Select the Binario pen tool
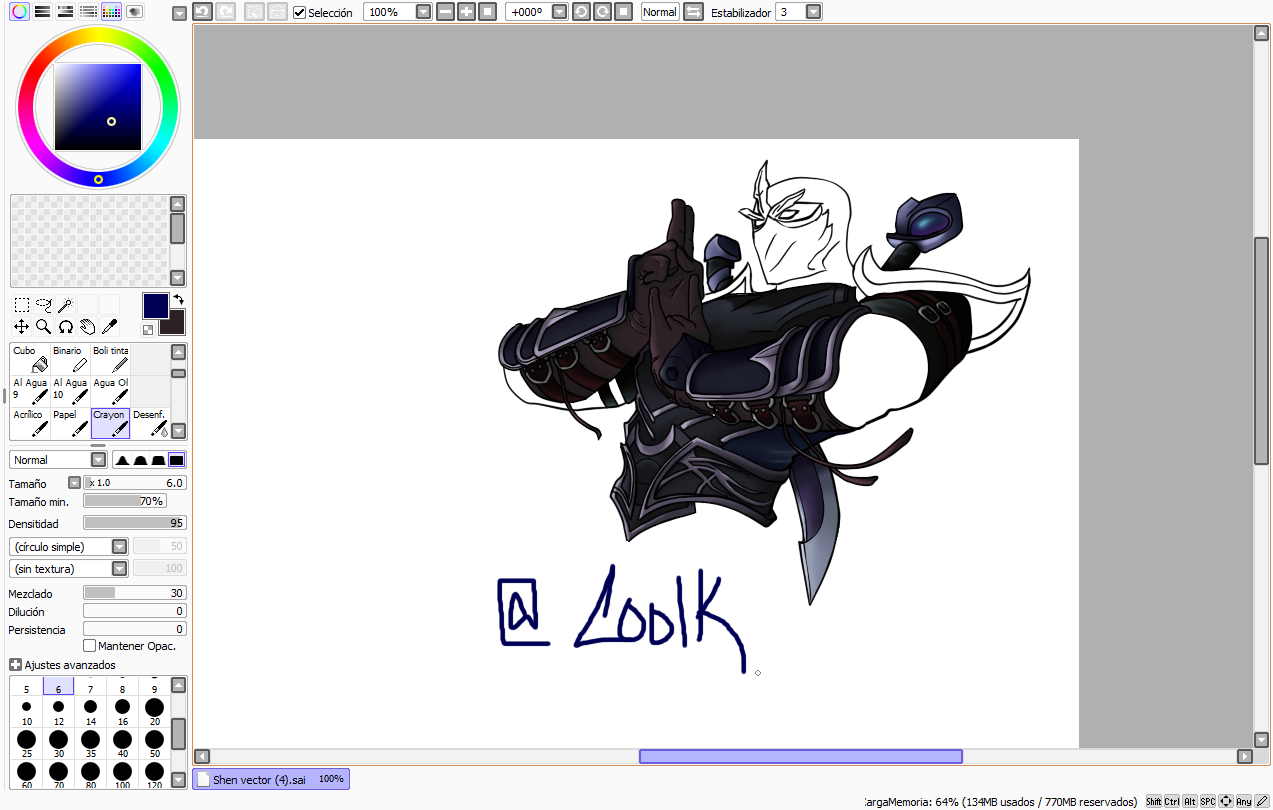The height and width of the screenshot is (810, 1273). (70, 359)
